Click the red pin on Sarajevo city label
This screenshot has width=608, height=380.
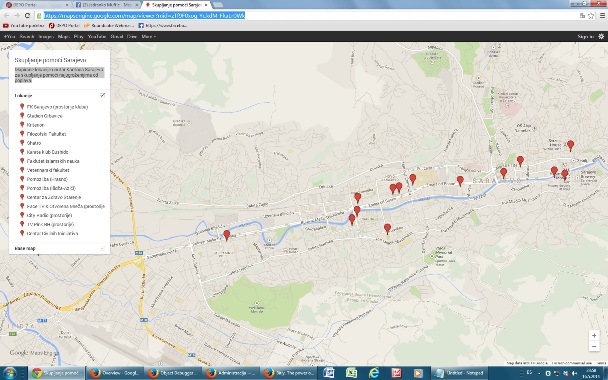503,173
